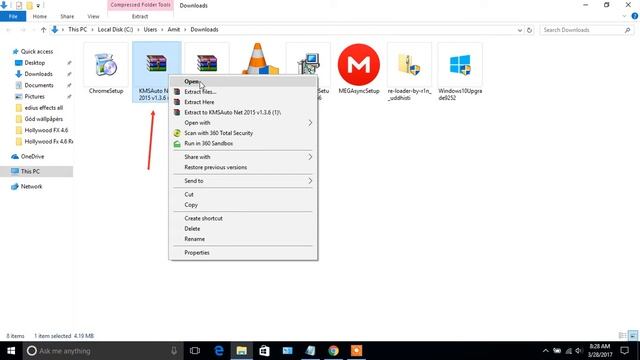Open Pictures in sidebar
The width and height of the screenshot is (640, 360).
pos(34,97)
